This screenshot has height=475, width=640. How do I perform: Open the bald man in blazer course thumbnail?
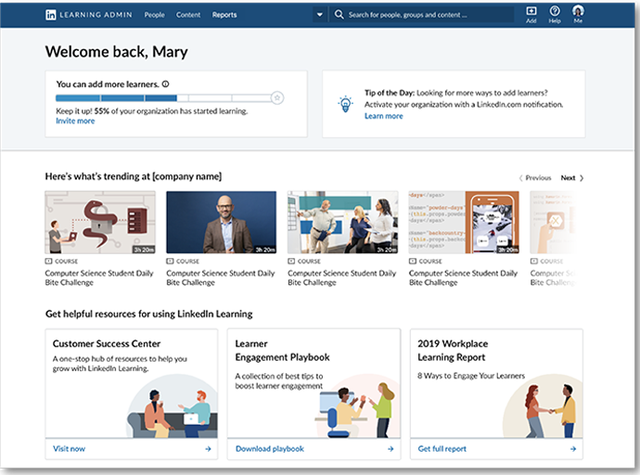[221, 222]
